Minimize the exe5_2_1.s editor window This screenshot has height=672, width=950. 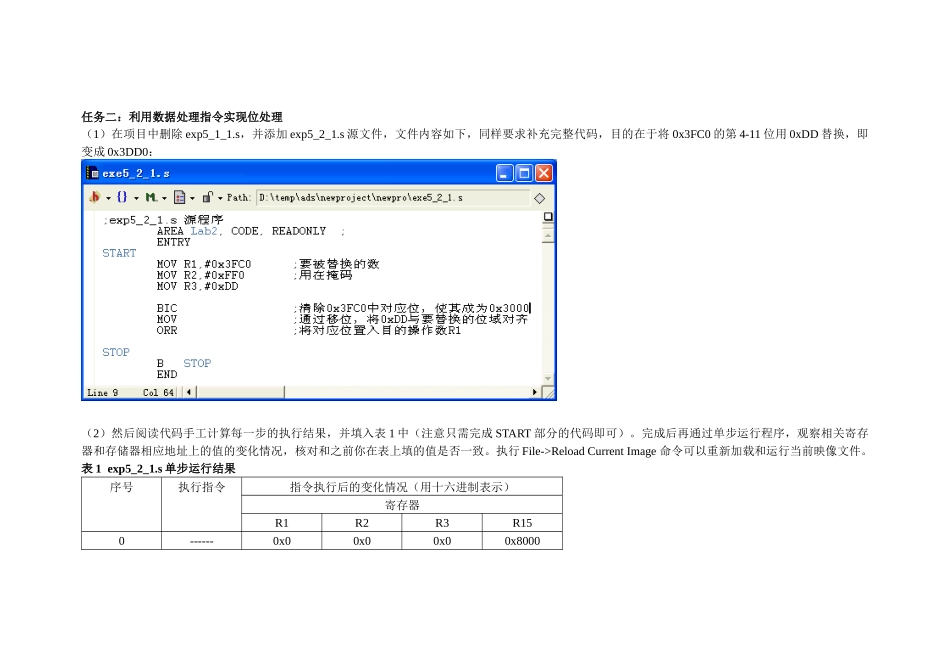[x=505, y=173]
